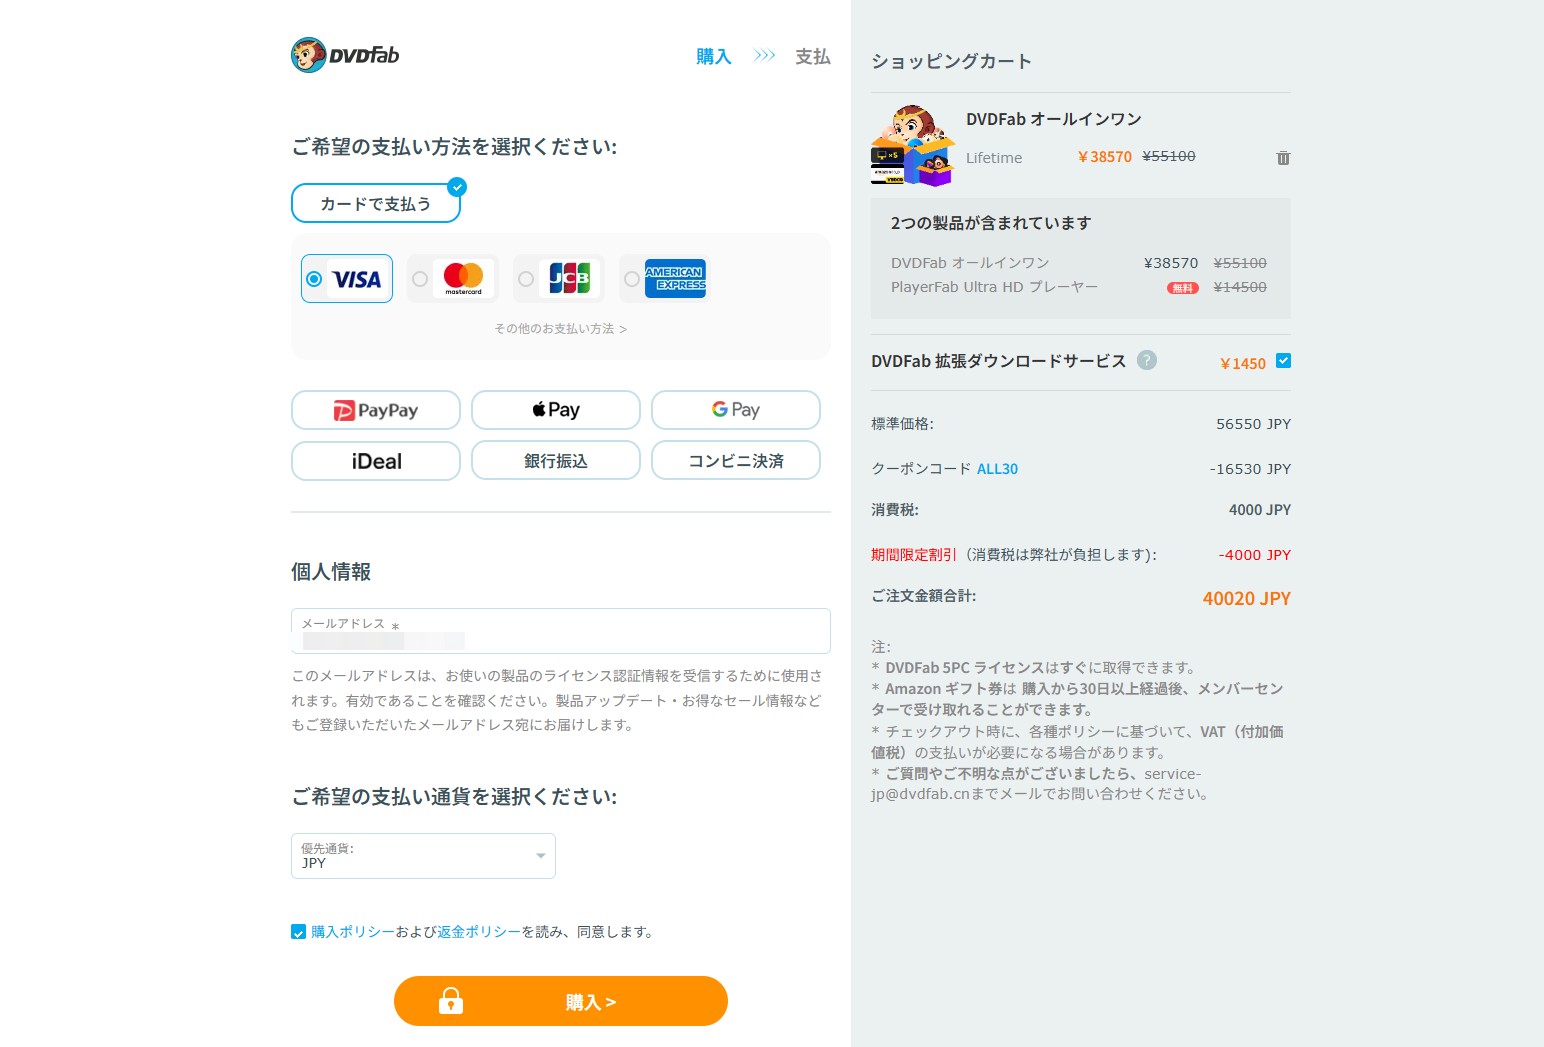Screen dimensions: 1544x1047
Task: Click PlayerFab Ultra HD プレーヤー item
Action: [x=994, y=287]
